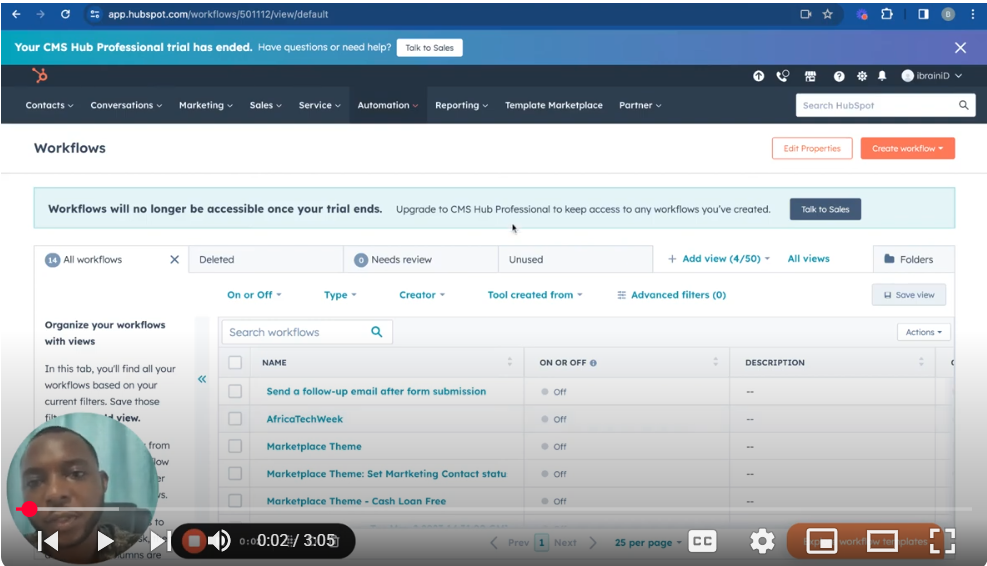Open the Conversations menu
The height and width of the screenshot is (566, 987).
126,105
